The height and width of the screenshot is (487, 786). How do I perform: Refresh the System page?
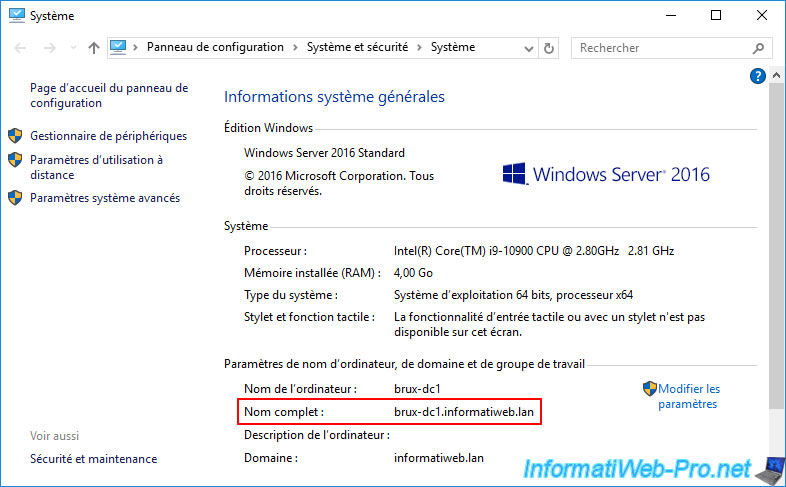pos(548,48)
